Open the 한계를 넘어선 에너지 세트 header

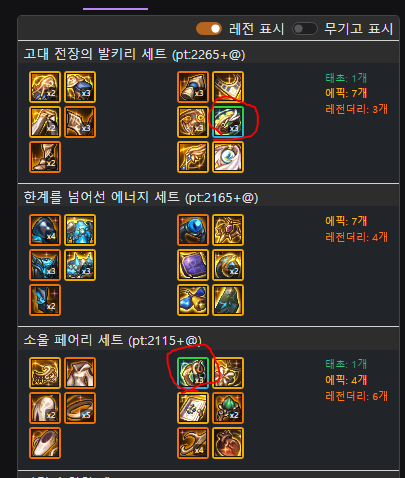tap(141, 197)
